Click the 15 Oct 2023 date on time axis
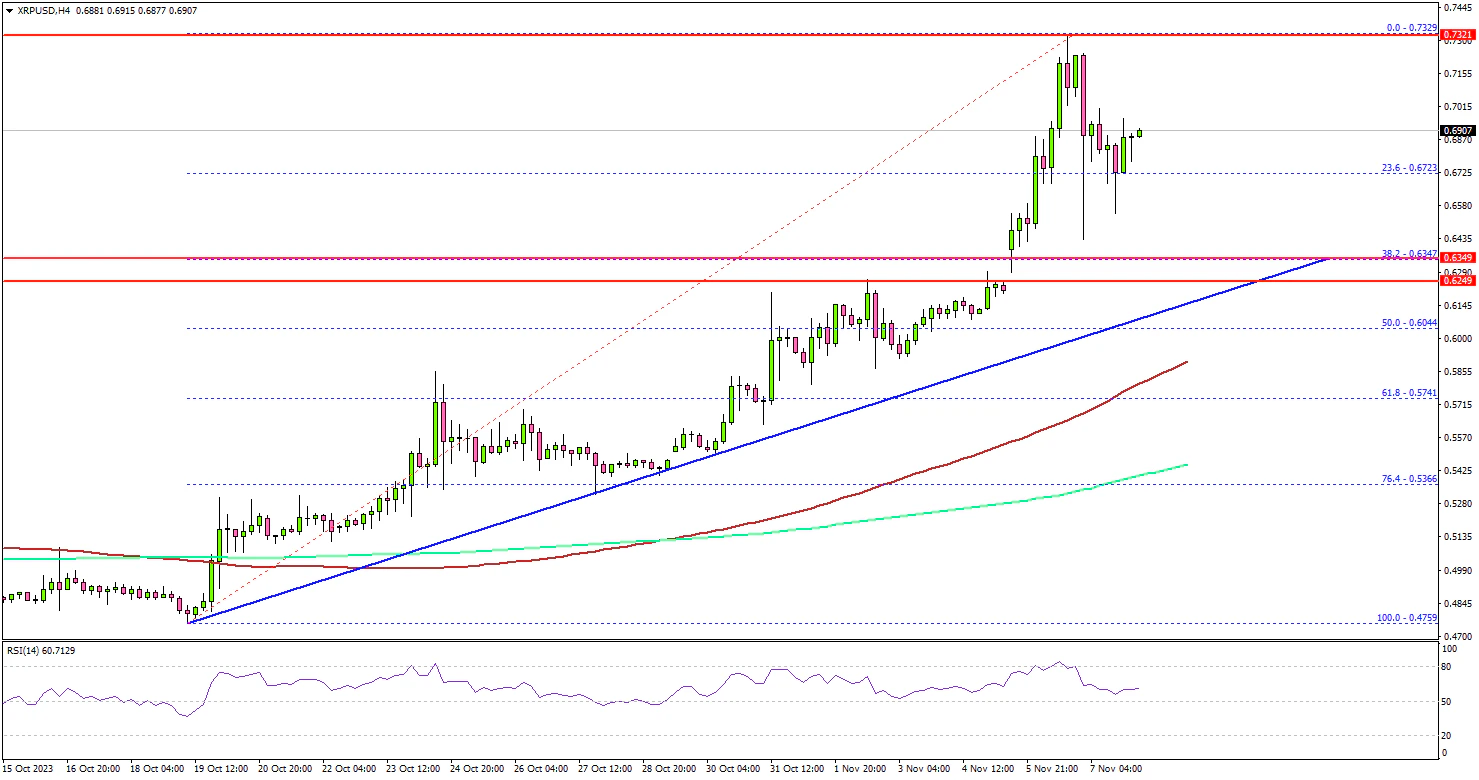 point(27,769)
